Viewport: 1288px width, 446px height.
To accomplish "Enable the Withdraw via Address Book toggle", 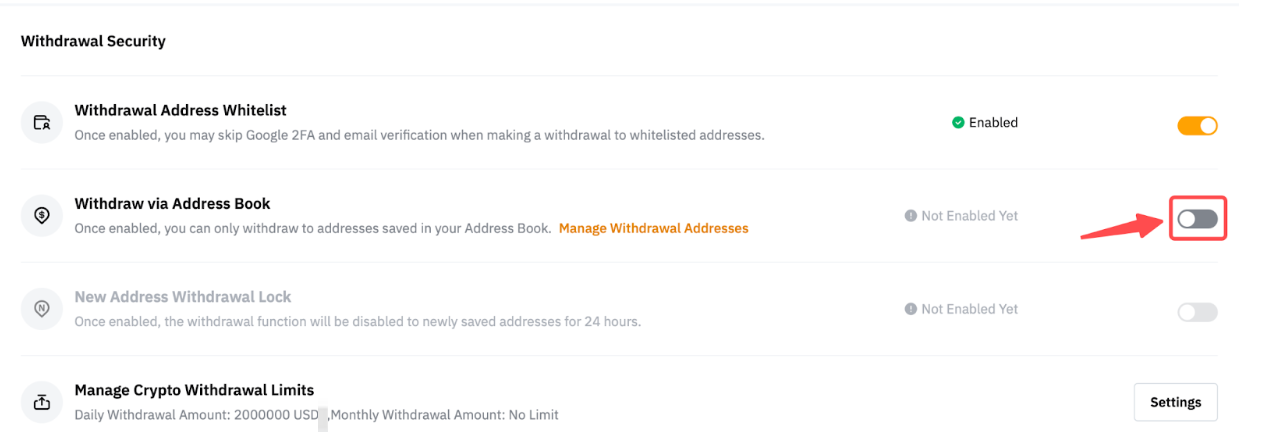I will click(x=1197, y=220).
